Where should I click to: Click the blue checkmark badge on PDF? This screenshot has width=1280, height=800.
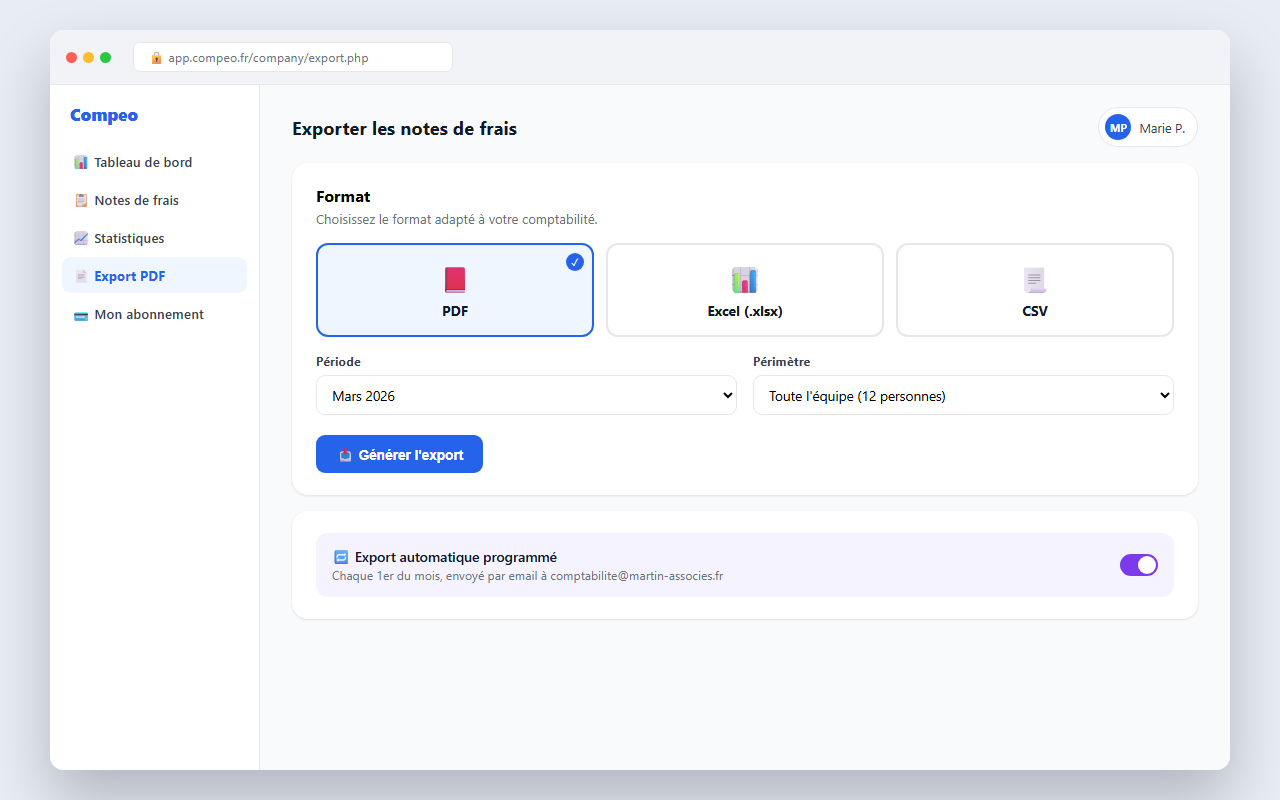pyautogui.click(x=575, y=262)
